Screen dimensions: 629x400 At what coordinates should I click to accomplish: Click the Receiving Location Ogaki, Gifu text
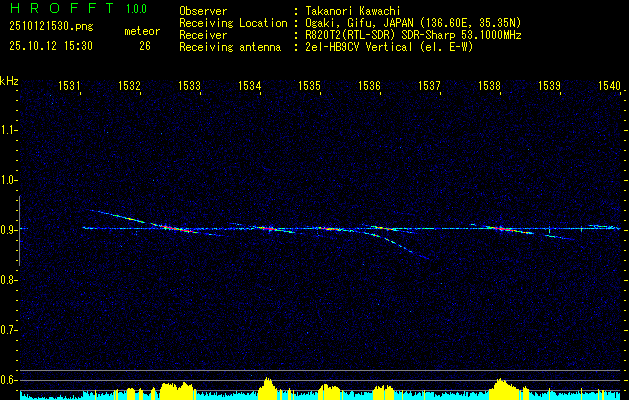point(413,23)
